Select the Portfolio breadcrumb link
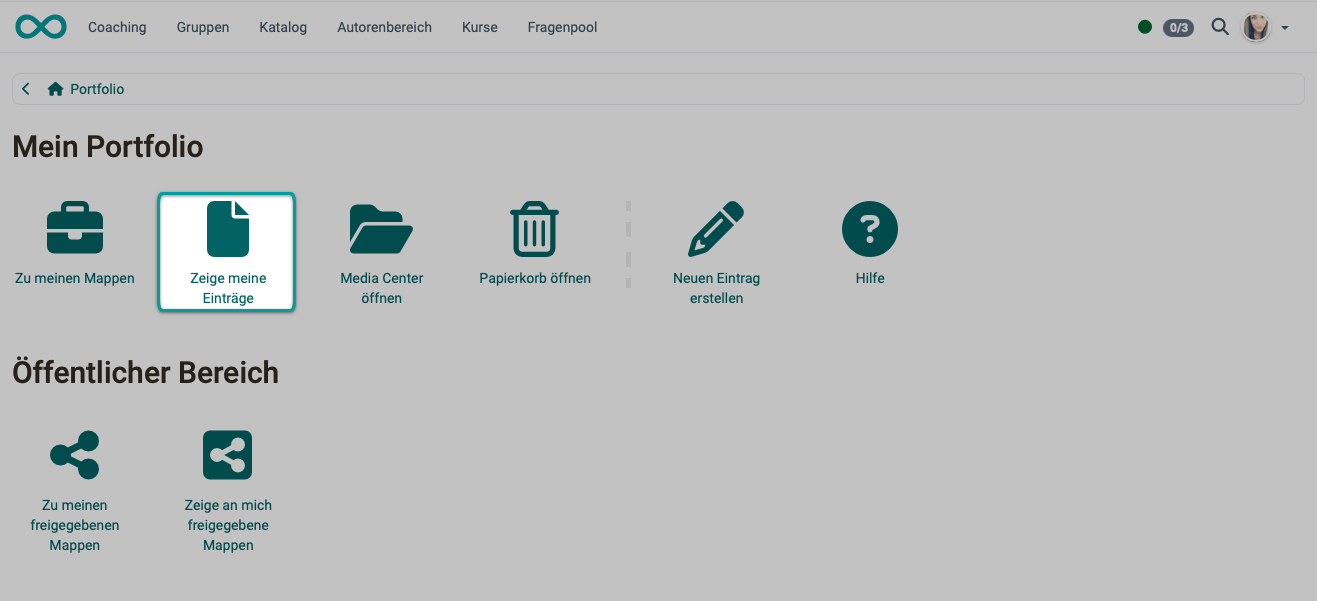The width and height of the screenshot is (1317, 601). [97, 89]
